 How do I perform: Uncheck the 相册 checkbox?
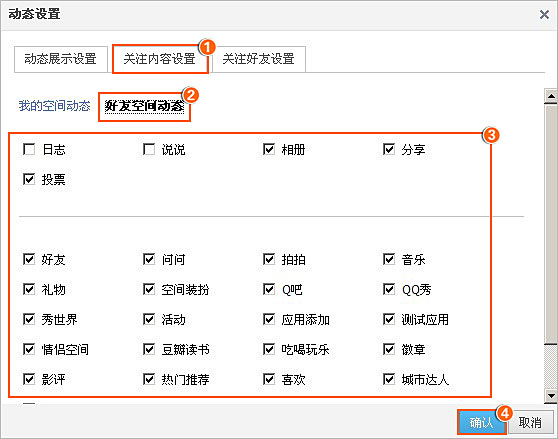269,149
